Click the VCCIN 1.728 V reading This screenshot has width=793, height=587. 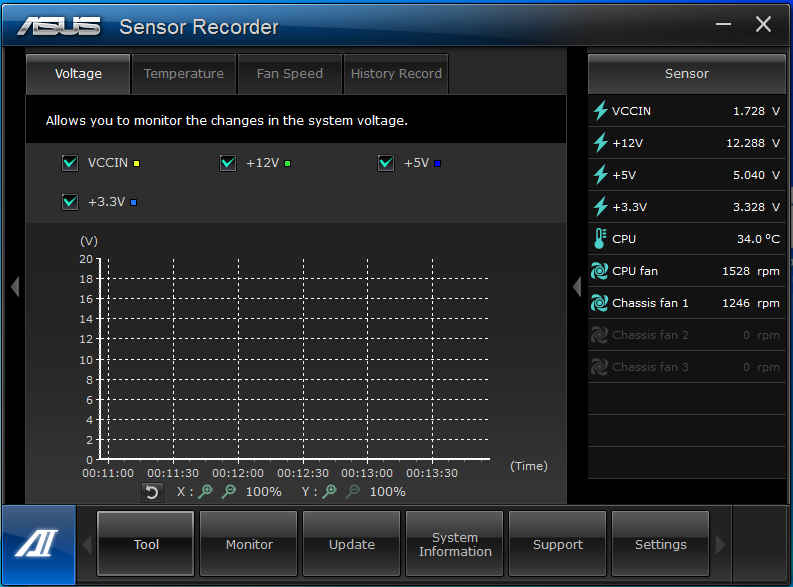tap(756, 111)
